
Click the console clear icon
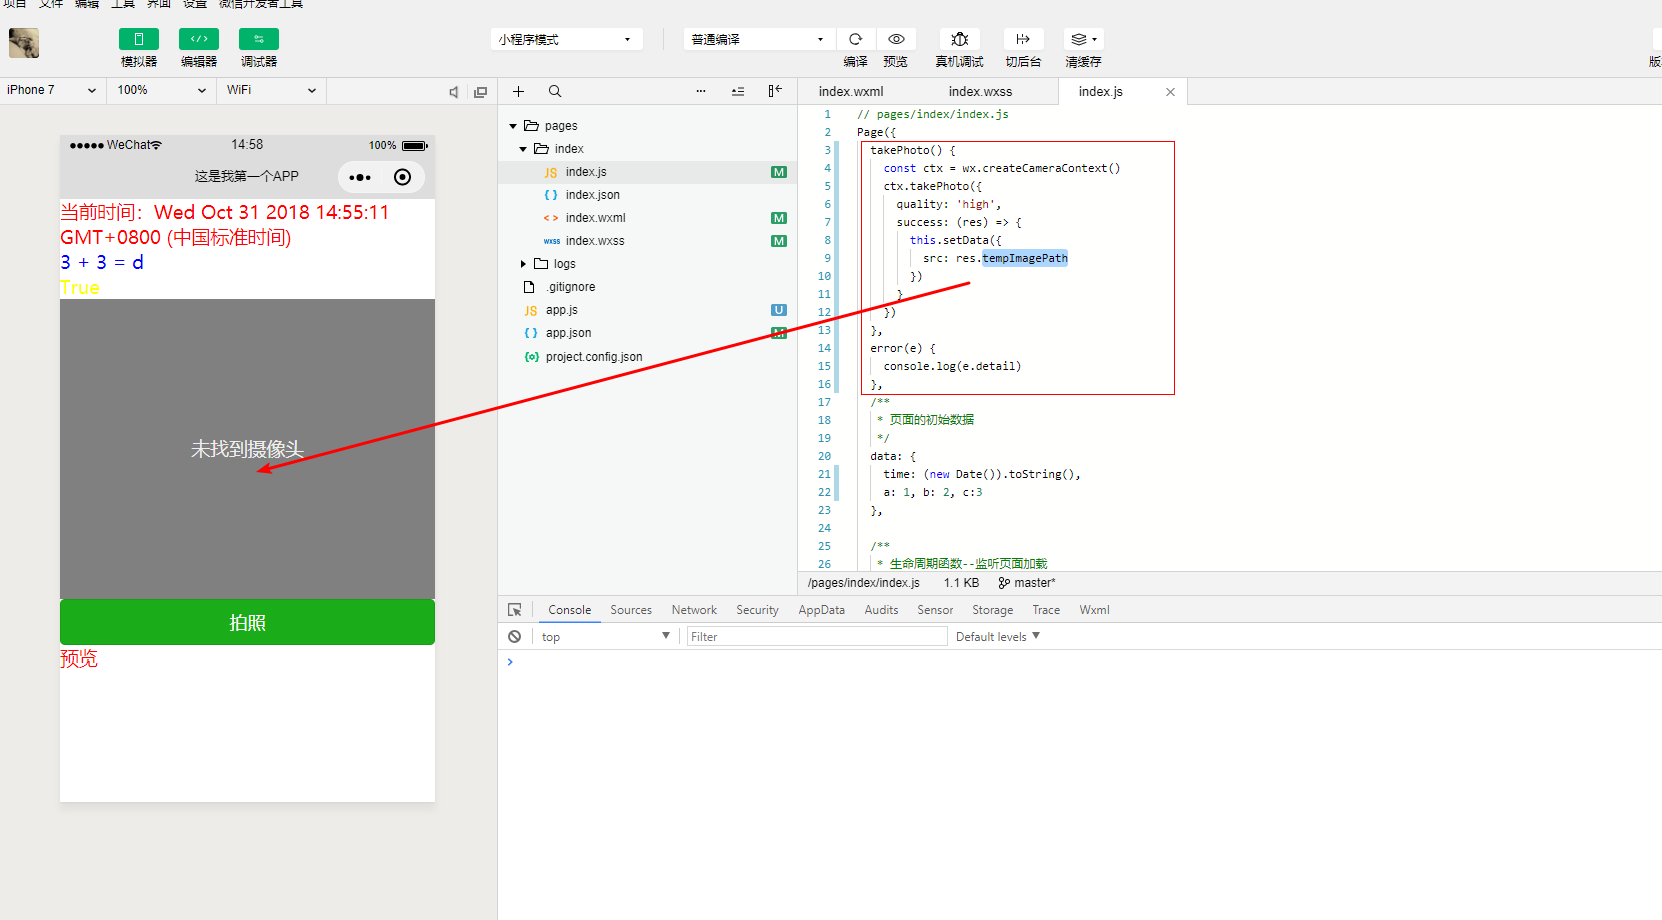click(514, 636)
